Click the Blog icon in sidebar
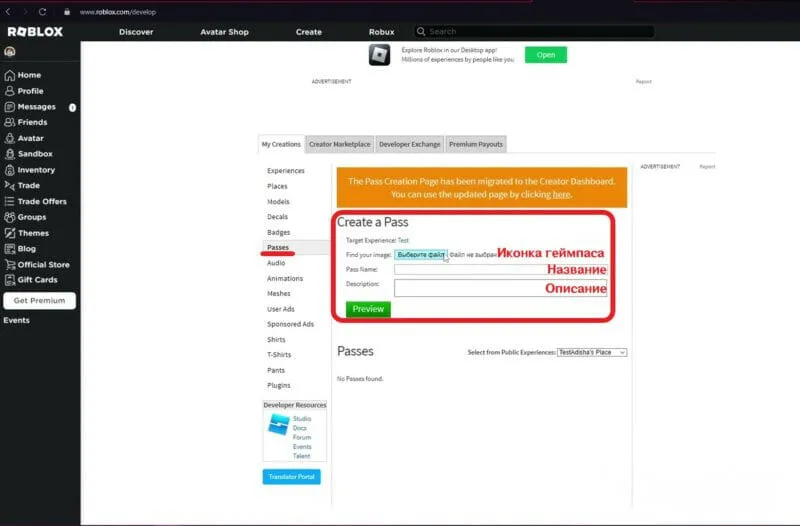This screenshot has width=800, height=526. 10,249
